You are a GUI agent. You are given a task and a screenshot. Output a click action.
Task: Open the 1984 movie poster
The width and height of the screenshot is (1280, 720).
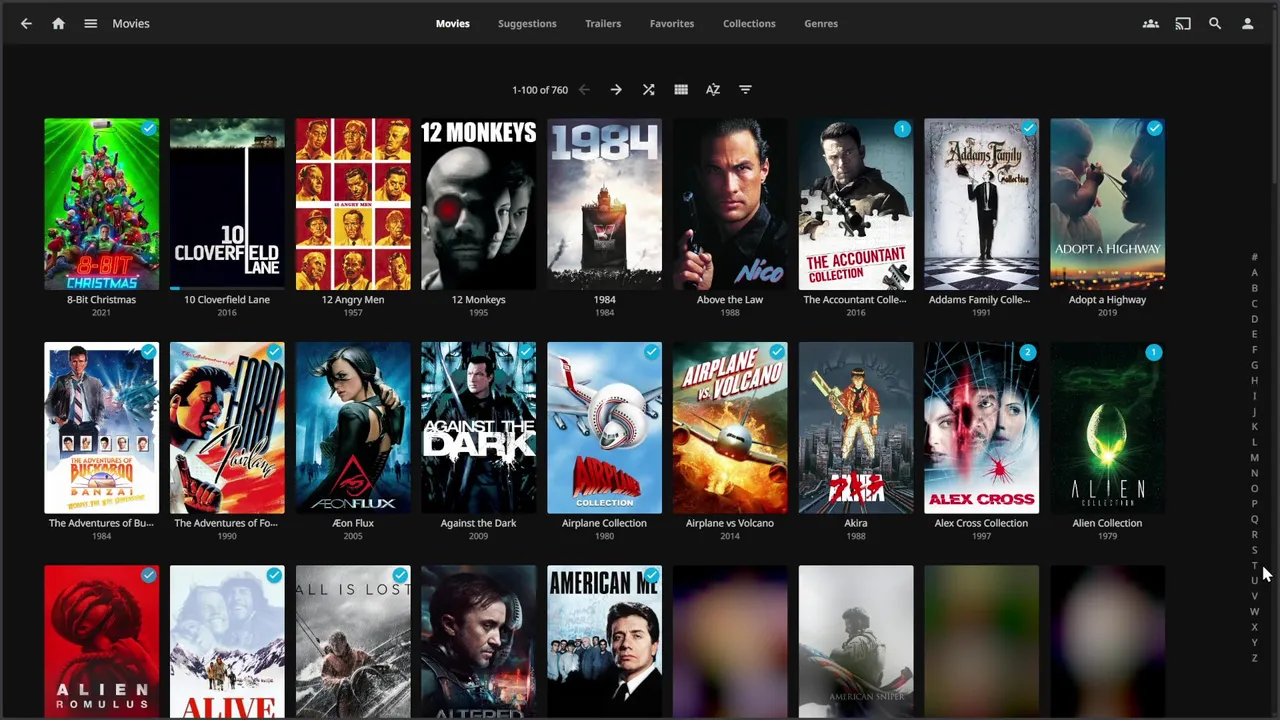(x=604, y=204)
